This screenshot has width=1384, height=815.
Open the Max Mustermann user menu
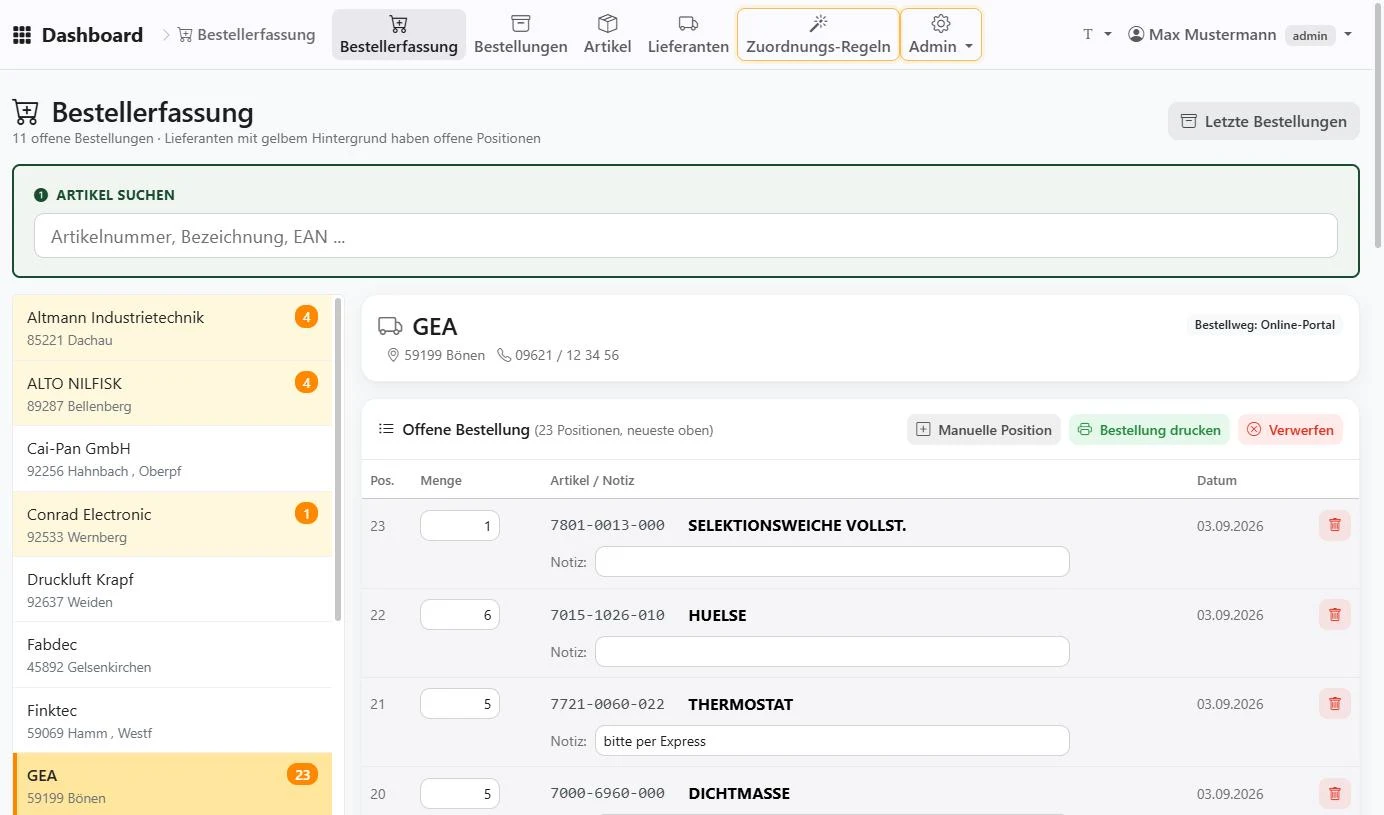1240,35
